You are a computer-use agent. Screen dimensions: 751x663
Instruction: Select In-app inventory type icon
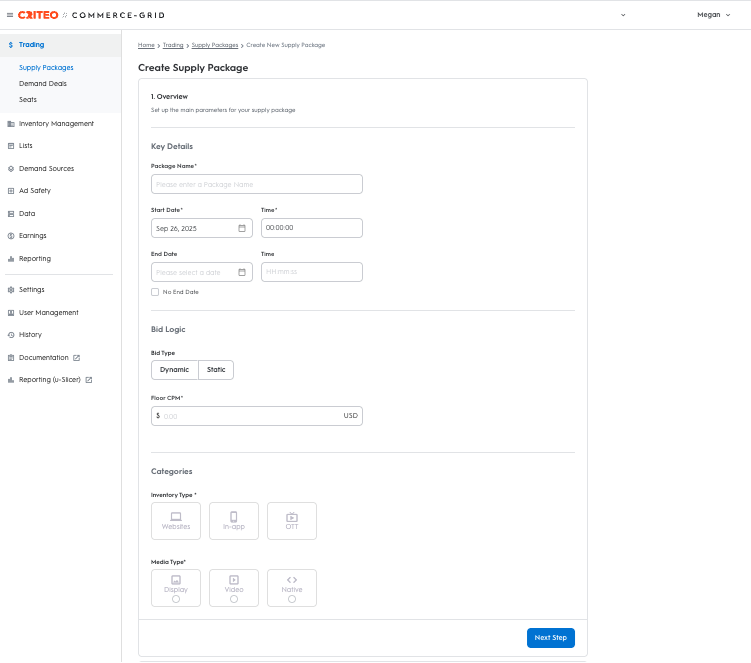pyautogui.click(x=234, y=521)
